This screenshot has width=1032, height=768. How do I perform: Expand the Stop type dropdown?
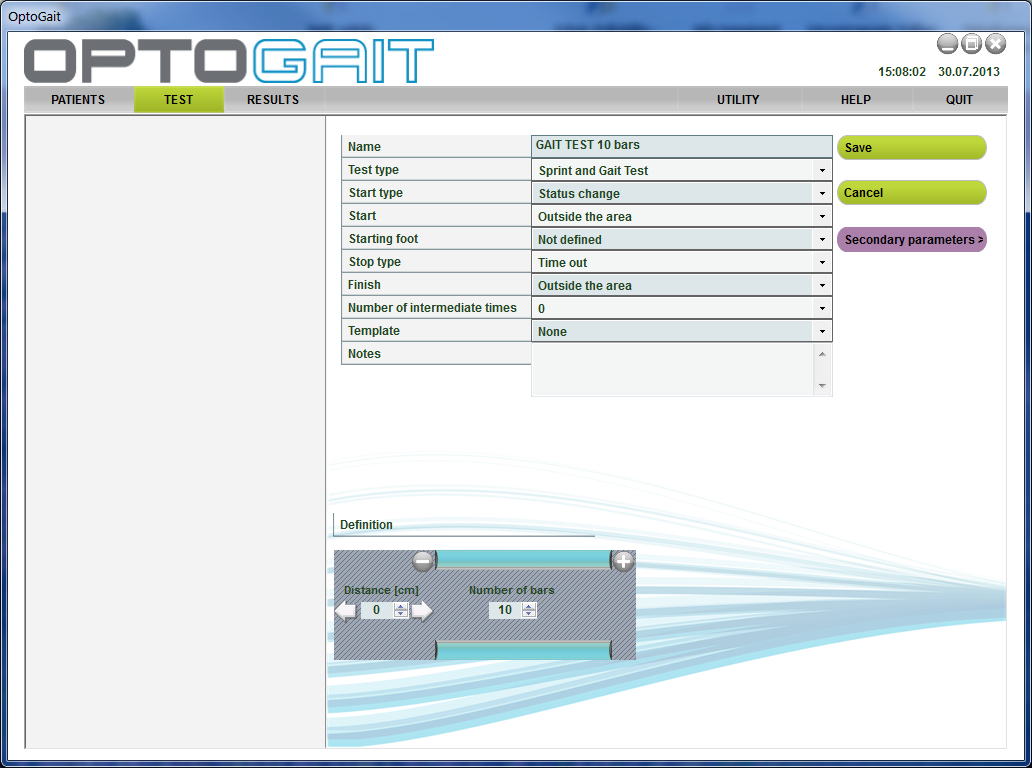822,263
